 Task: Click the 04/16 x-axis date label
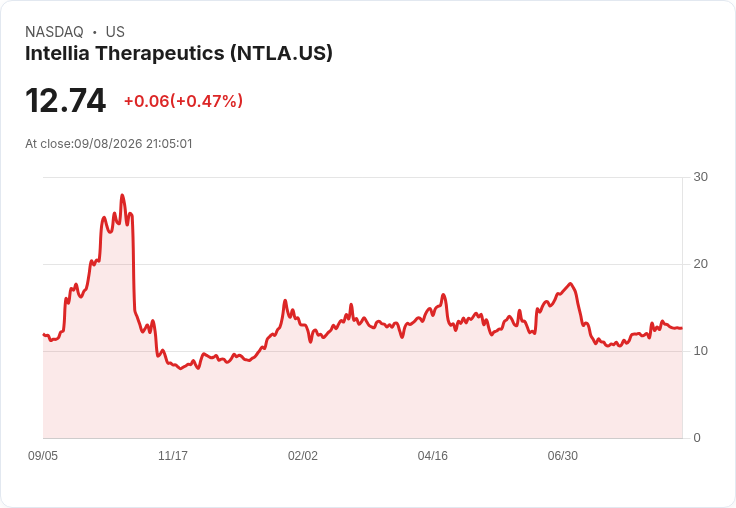(433, 455)
